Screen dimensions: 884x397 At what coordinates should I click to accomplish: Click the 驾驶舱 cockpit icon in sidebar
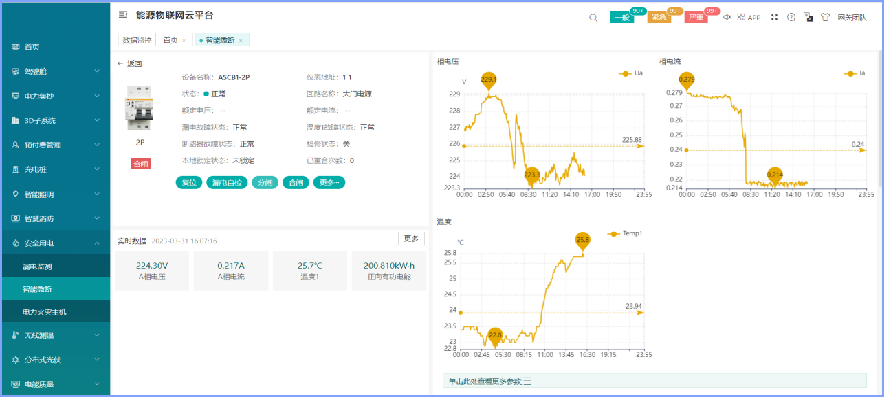(16, 72)
